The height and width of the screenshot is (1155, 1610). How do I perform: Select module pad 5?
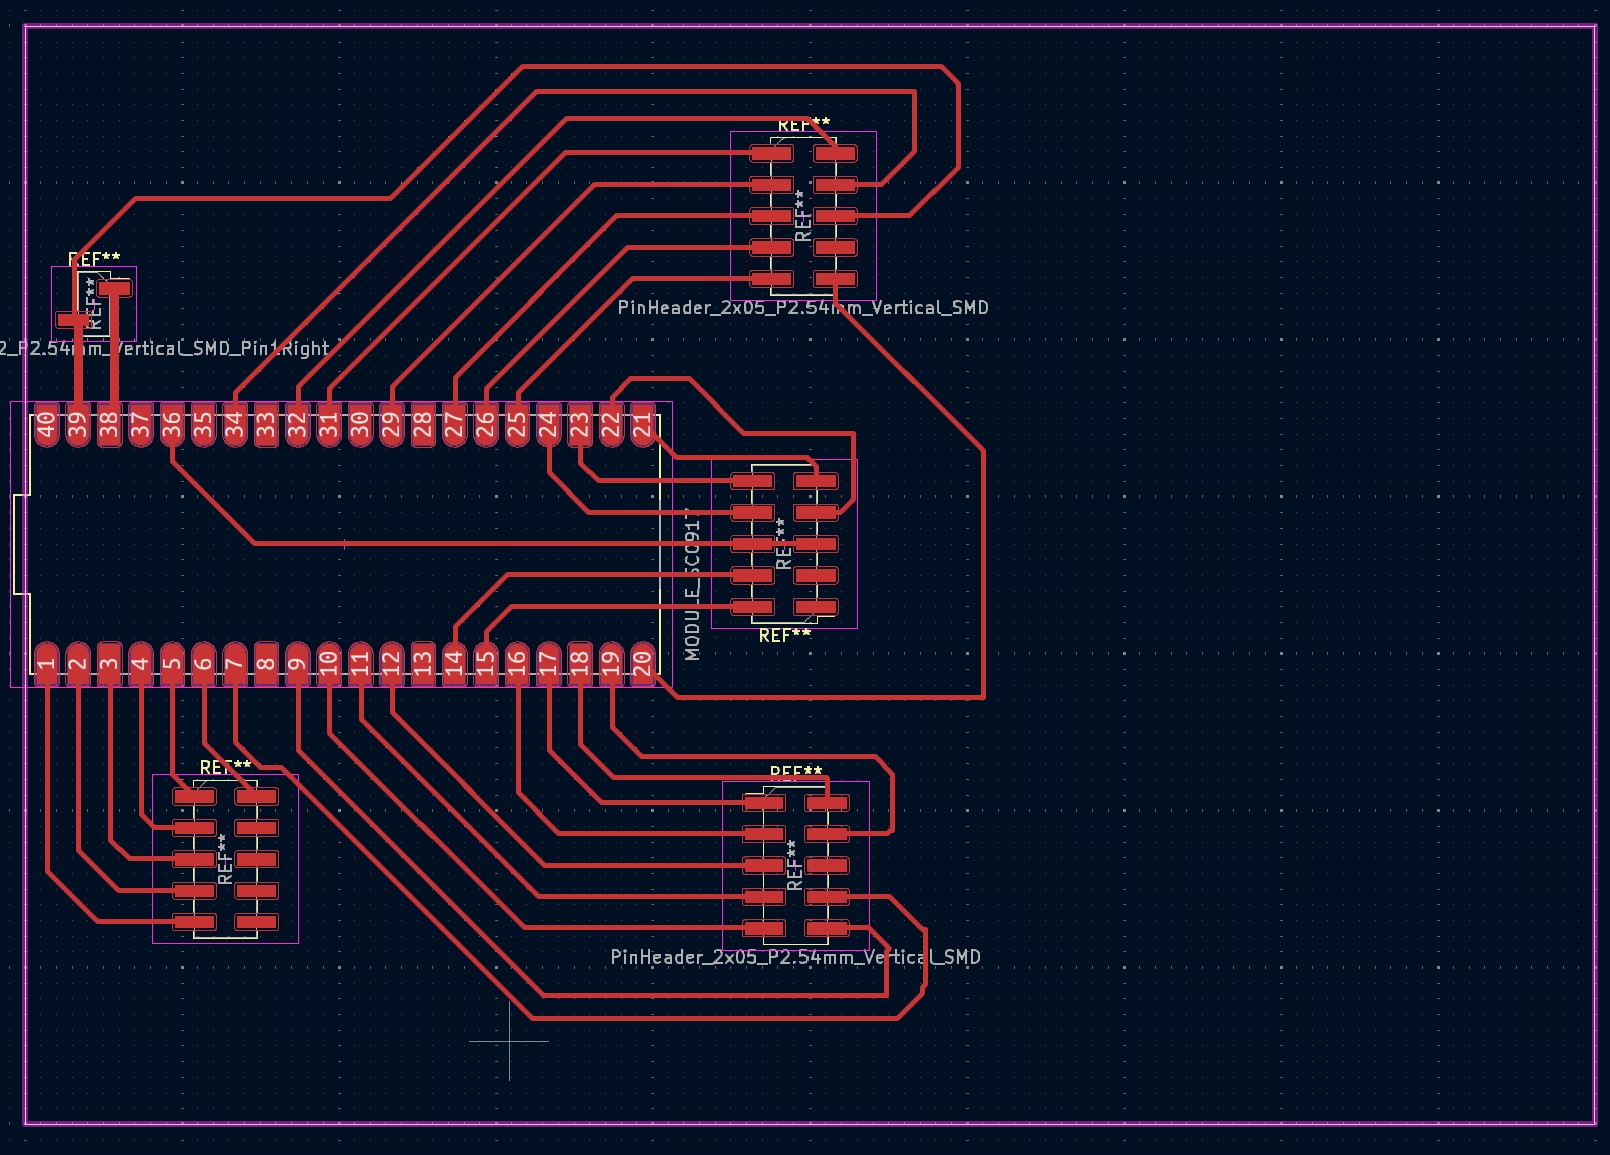coord(172,663)
